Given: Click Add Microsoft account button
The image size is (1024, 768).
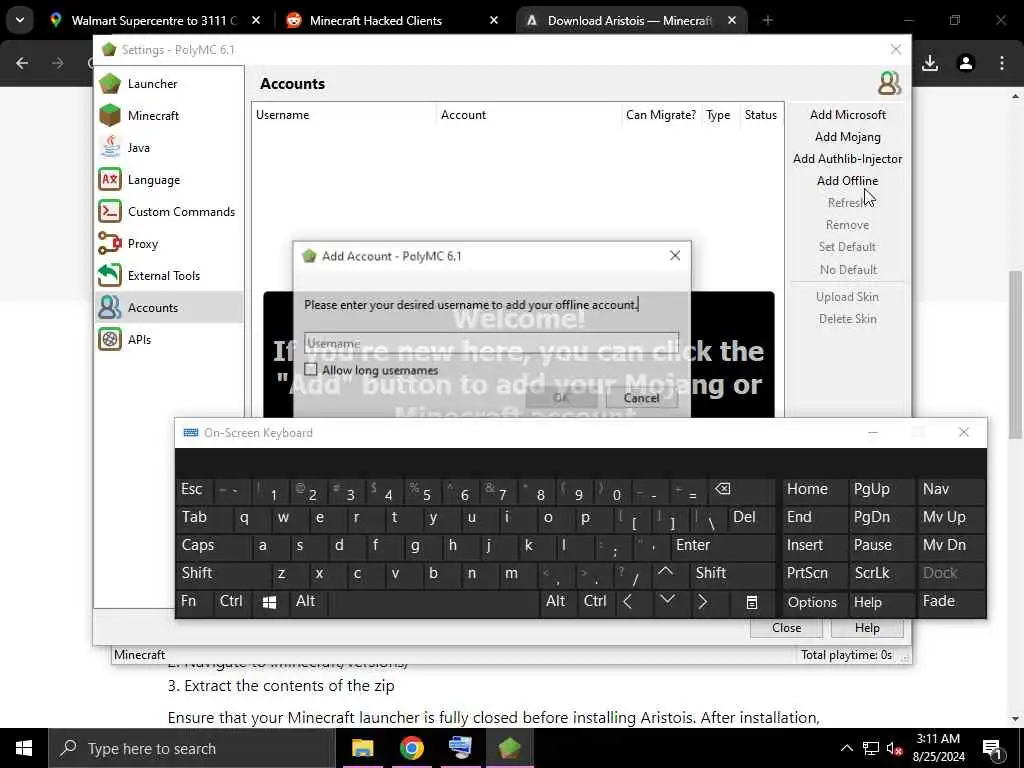Looking at the screenshot, I should click(x=848, y=115).
